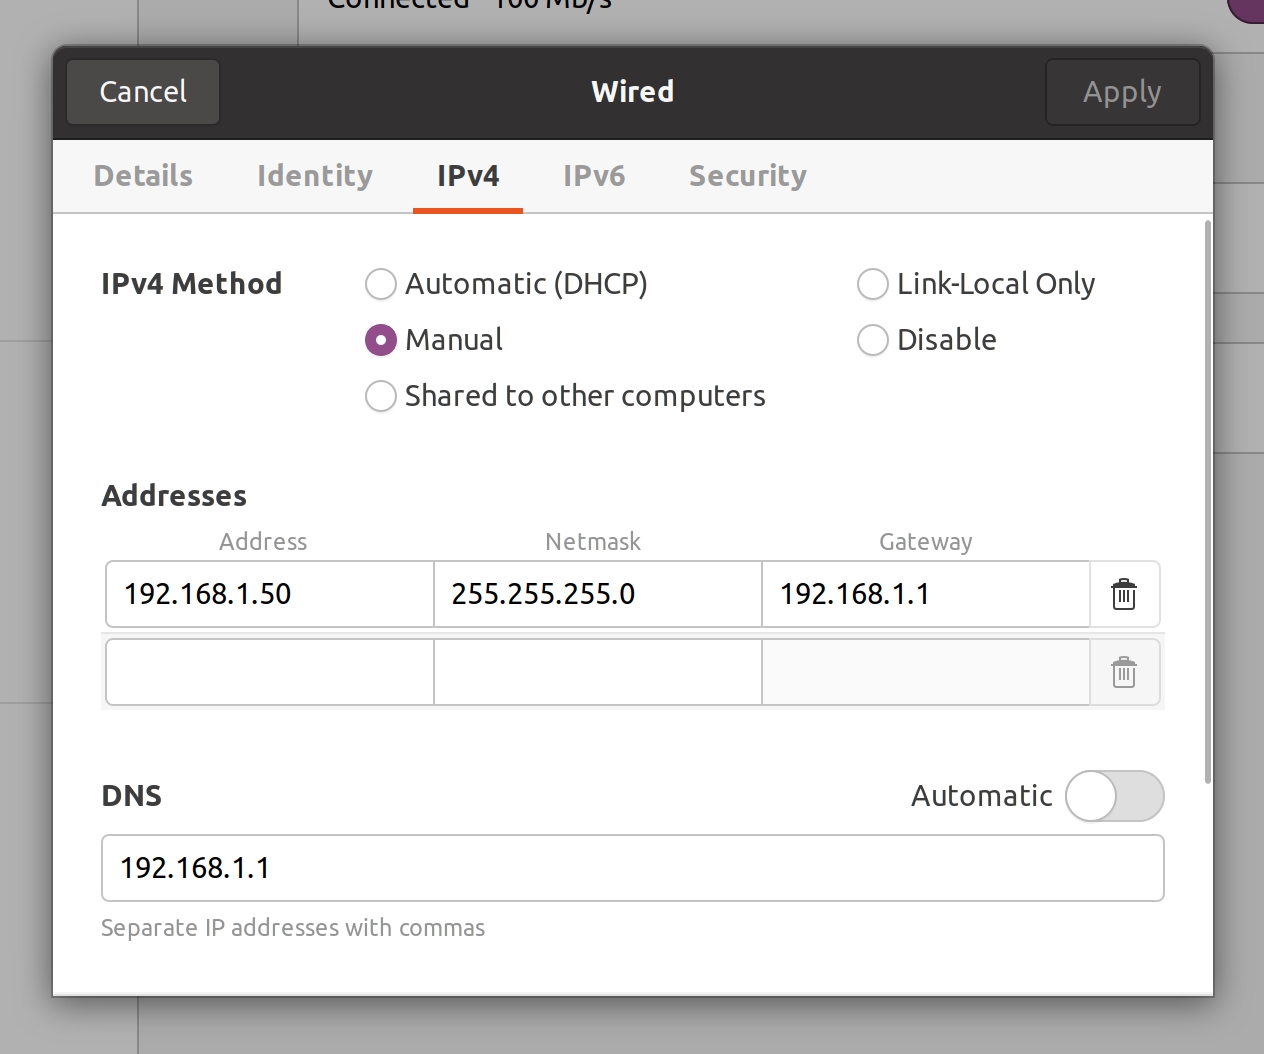Image resolution: width=1264 pixels, height=1054 pixels.
Task: Click the address field containing 192.168.1.50
Action: point(269,594)
